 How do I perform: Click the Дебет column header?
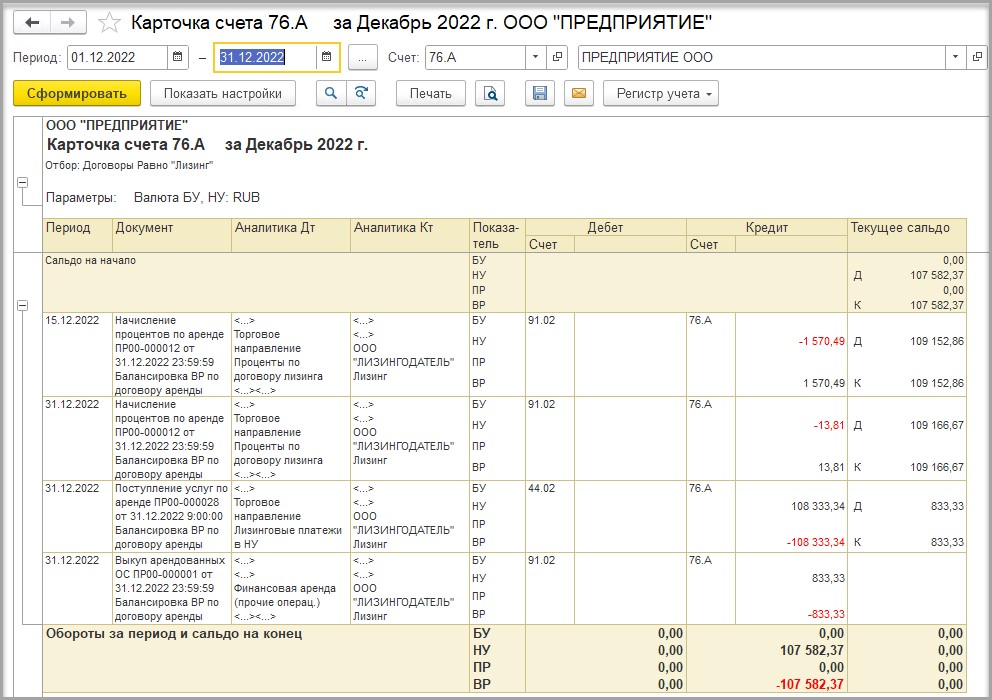(605, 228)
